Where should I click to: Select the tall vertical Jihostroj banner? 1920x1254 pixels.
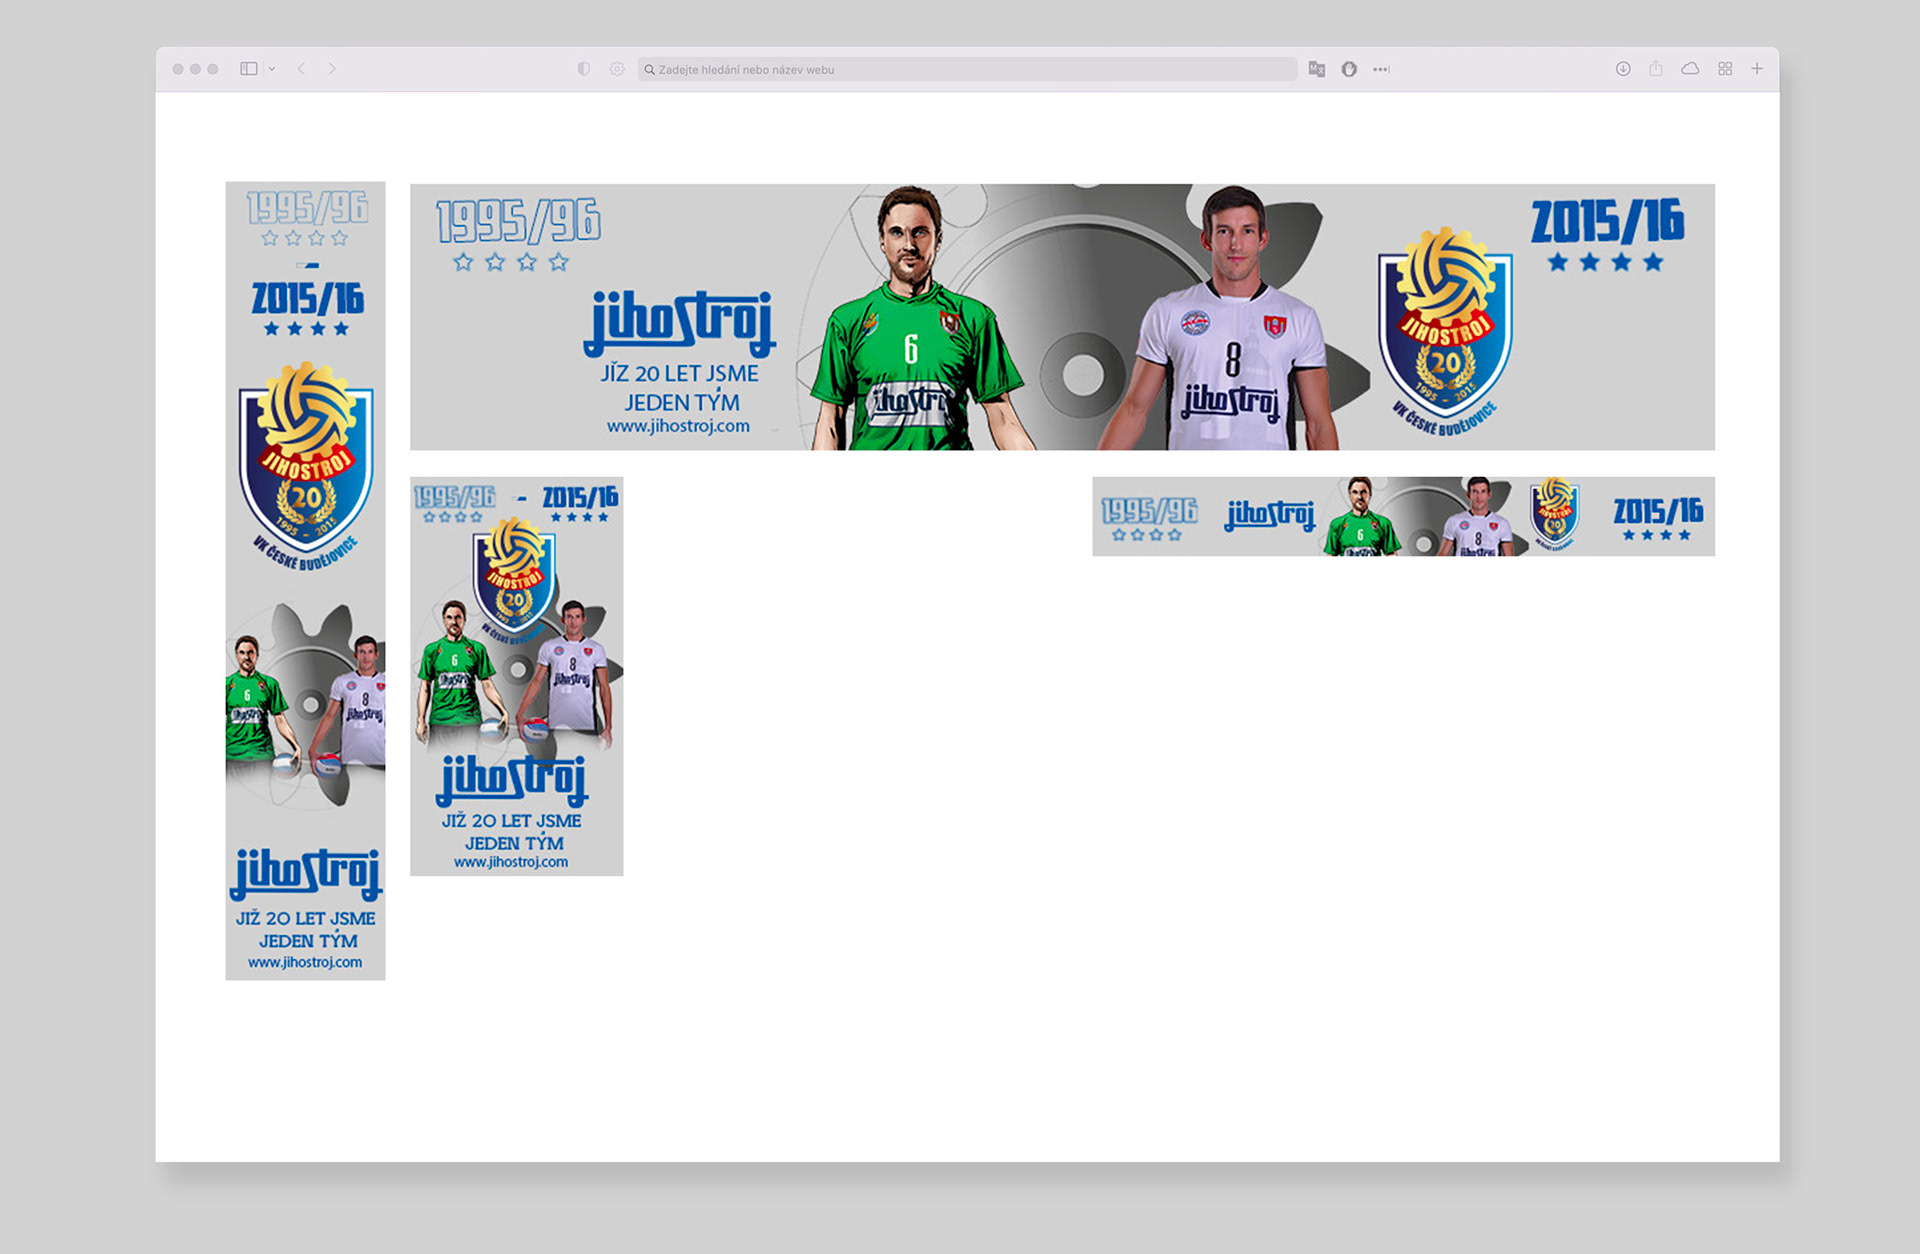(x=305, y=580)
